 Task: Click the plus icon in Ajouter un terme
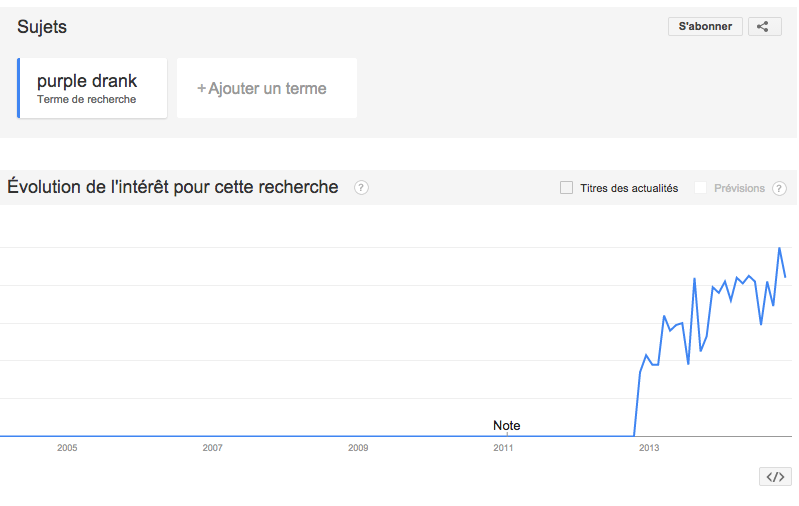[x=201, y=89]
